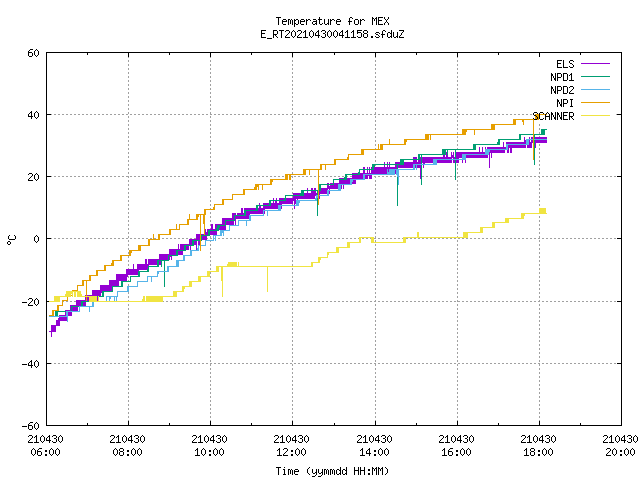
Task: Click the chart title 'Temperature for MEX'
Action: (332, 21)
